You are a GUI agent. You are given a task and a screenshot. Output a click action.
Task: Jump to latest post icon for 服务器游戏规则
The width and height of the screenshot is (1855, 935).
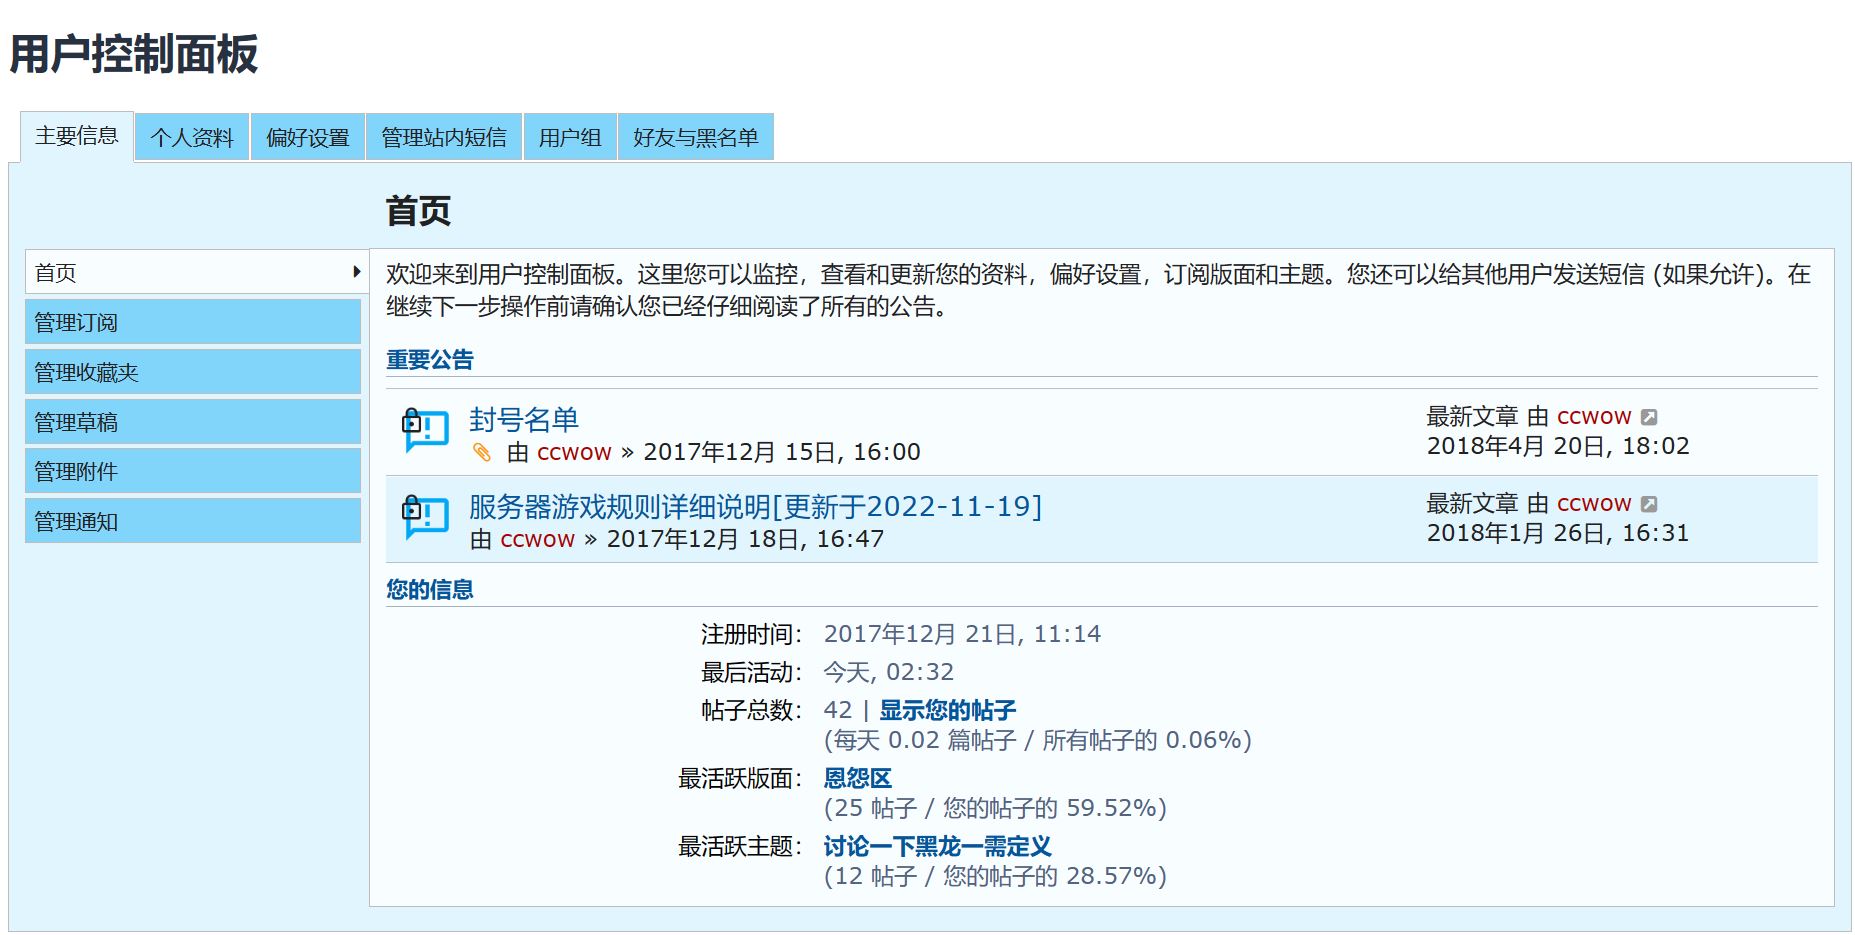coord(1649,504)
